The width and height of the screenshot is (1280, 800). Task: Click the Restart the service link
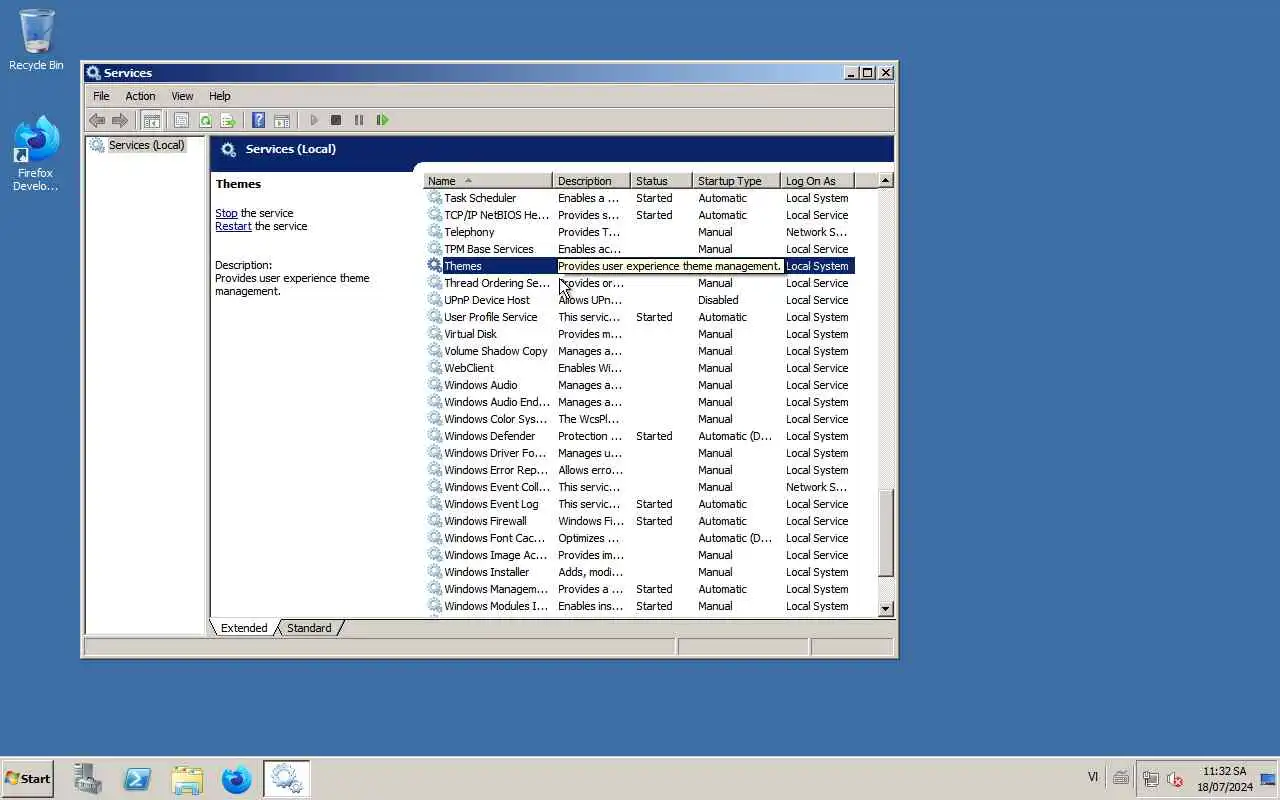[x=233, y=226]
